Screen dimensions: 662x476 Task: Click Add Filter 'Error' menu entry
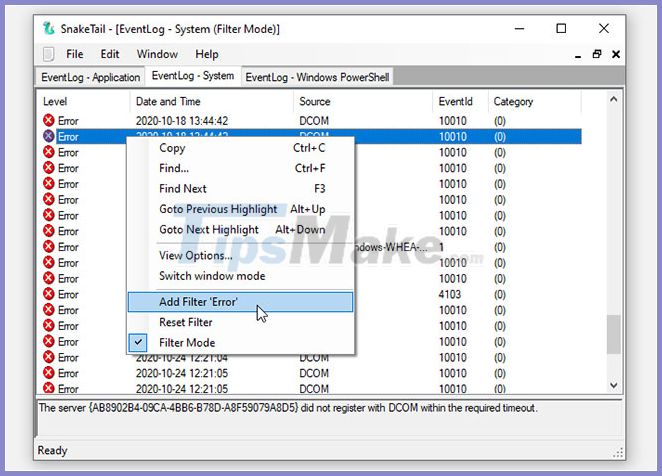(241, 302)
